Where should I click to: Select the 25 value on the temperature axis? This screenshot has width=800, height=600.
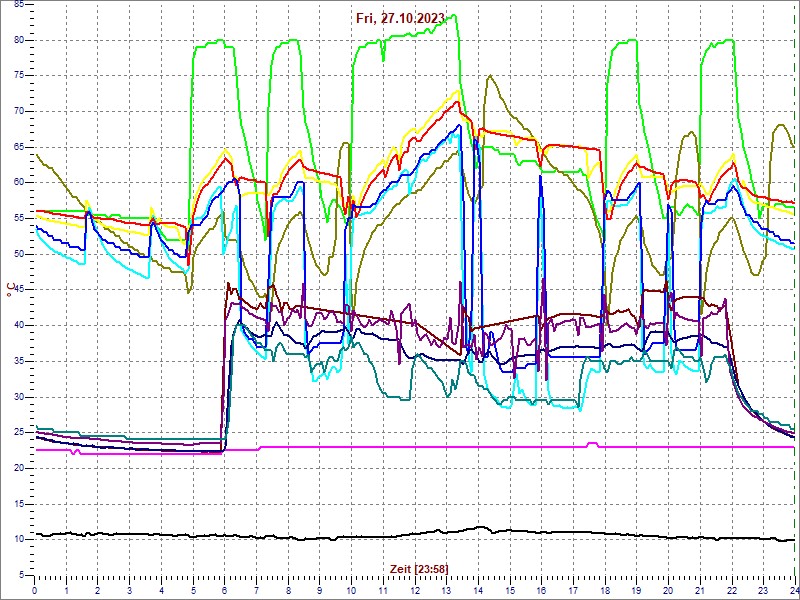point(19,433)
